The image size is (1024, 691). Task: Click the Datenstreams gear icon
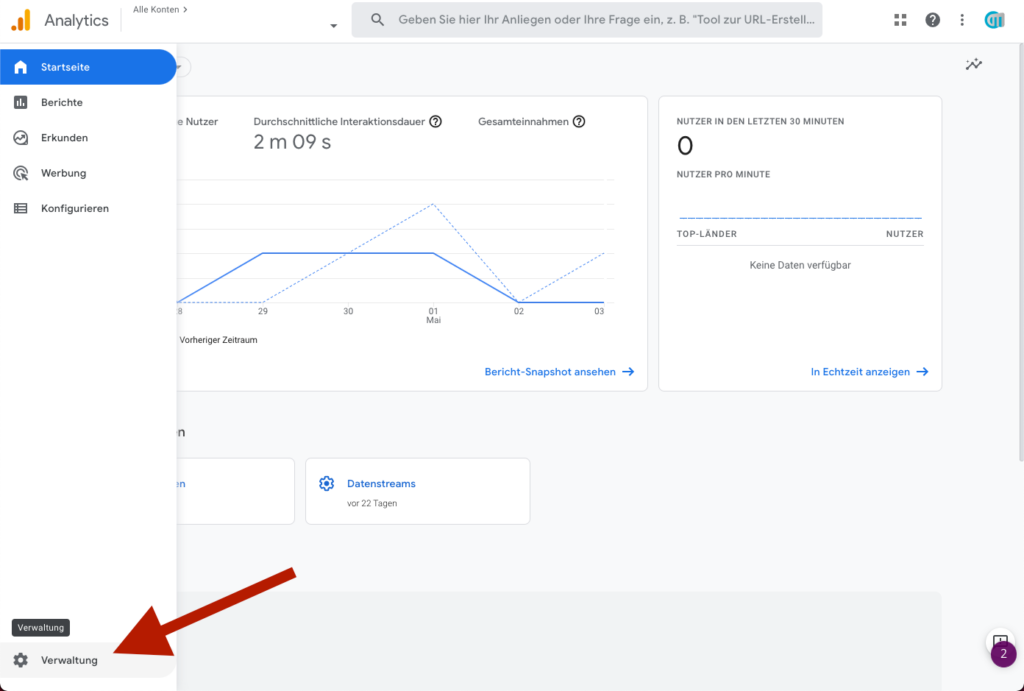327,483
